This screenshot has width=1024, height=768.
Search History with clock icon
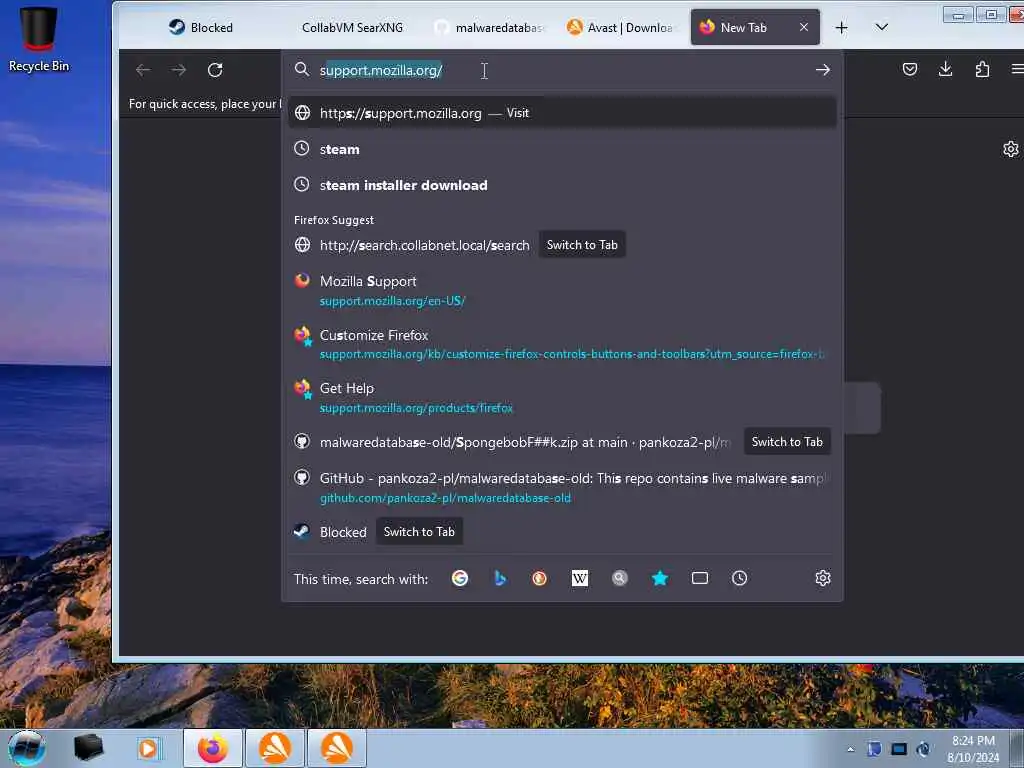click(739, 578)
